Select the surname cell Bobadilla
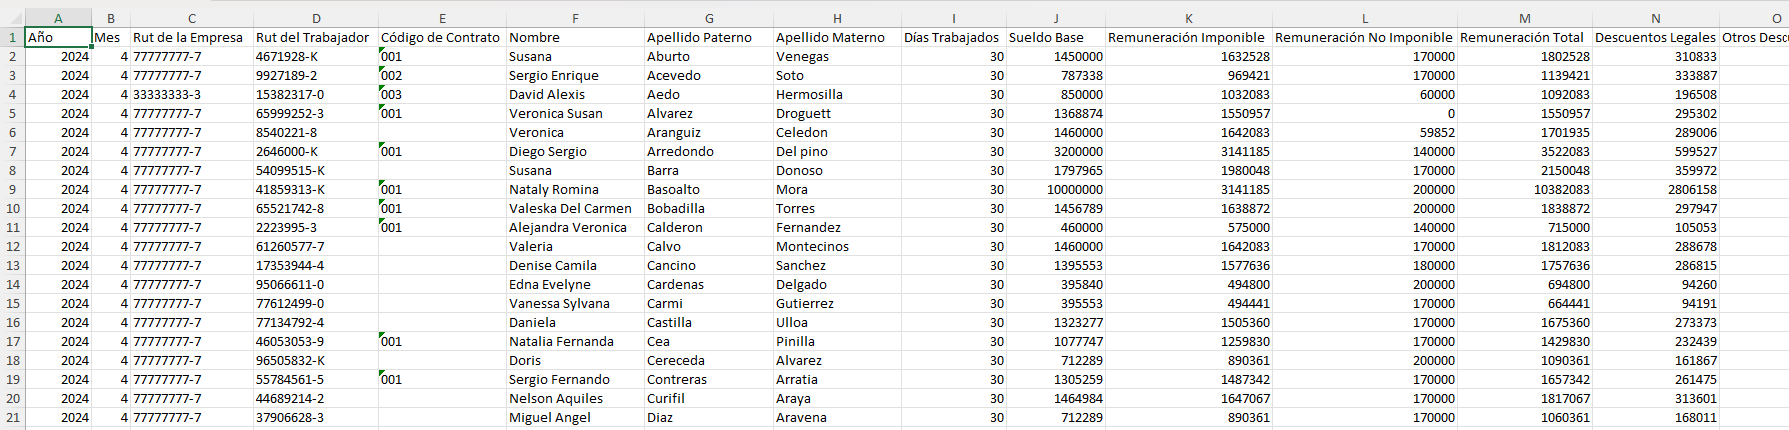Image resolution: width=1789 pixels, height=430 pixels. 708,208
